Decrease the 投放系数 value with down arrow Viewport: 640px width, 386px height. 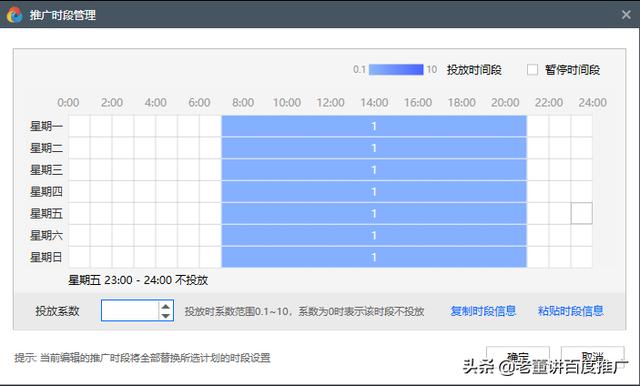point(166,315)
